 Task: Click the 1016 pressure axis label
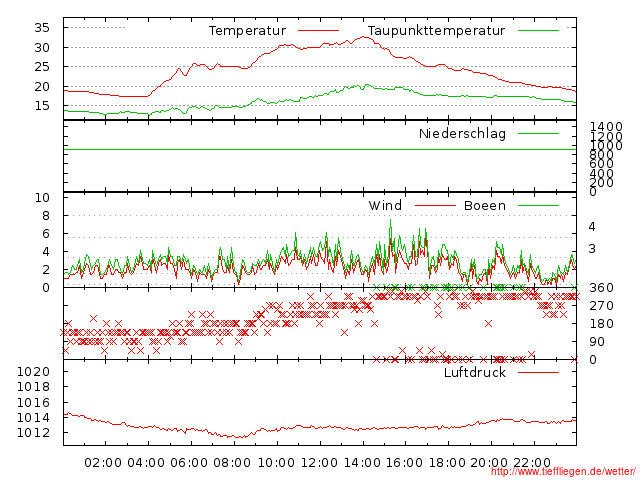pyautogui.click(x=33, y=402)
